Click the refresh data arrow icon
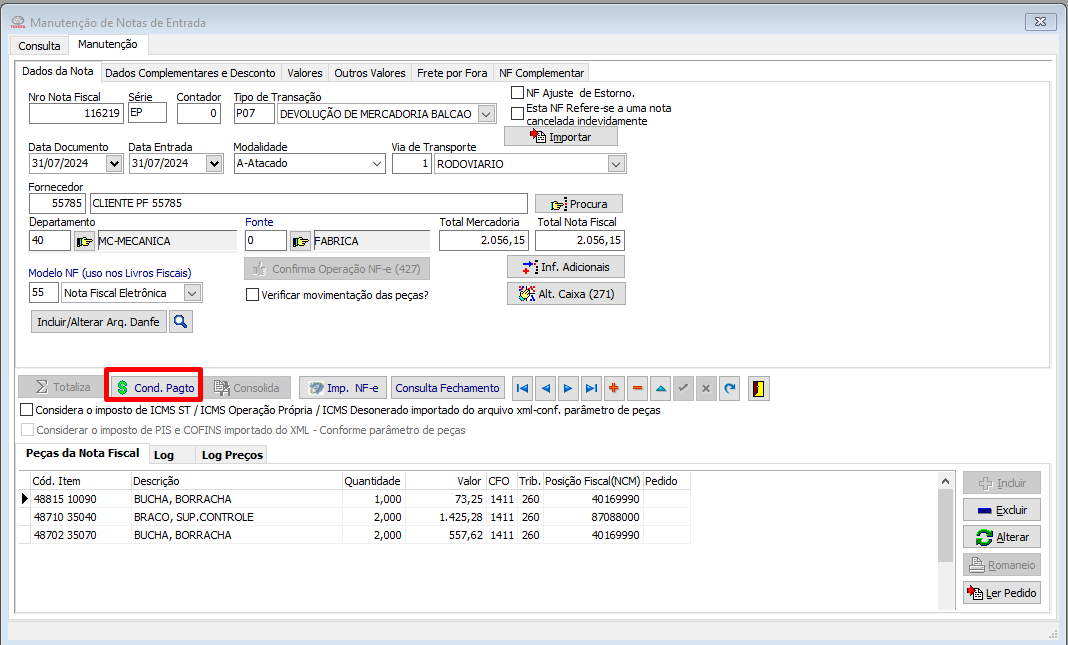This screenshot has height=645, width=1068. pos(729,388)
